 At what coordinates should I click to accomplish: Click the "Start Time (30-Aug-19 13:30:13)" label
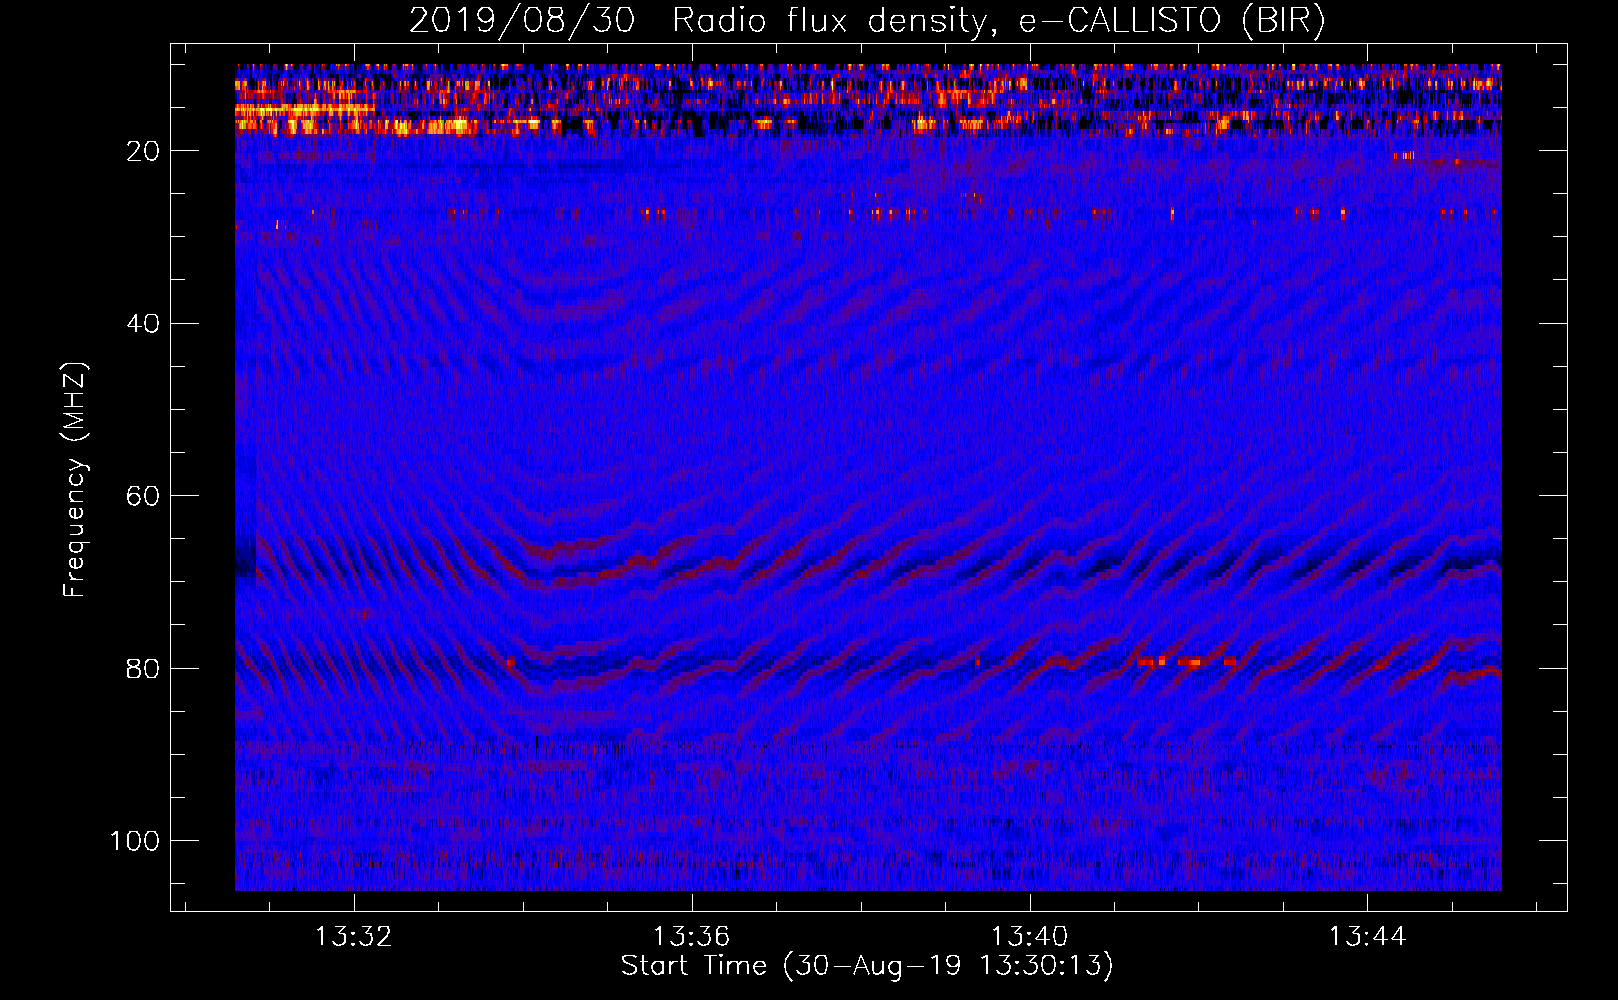coord(867,966)
